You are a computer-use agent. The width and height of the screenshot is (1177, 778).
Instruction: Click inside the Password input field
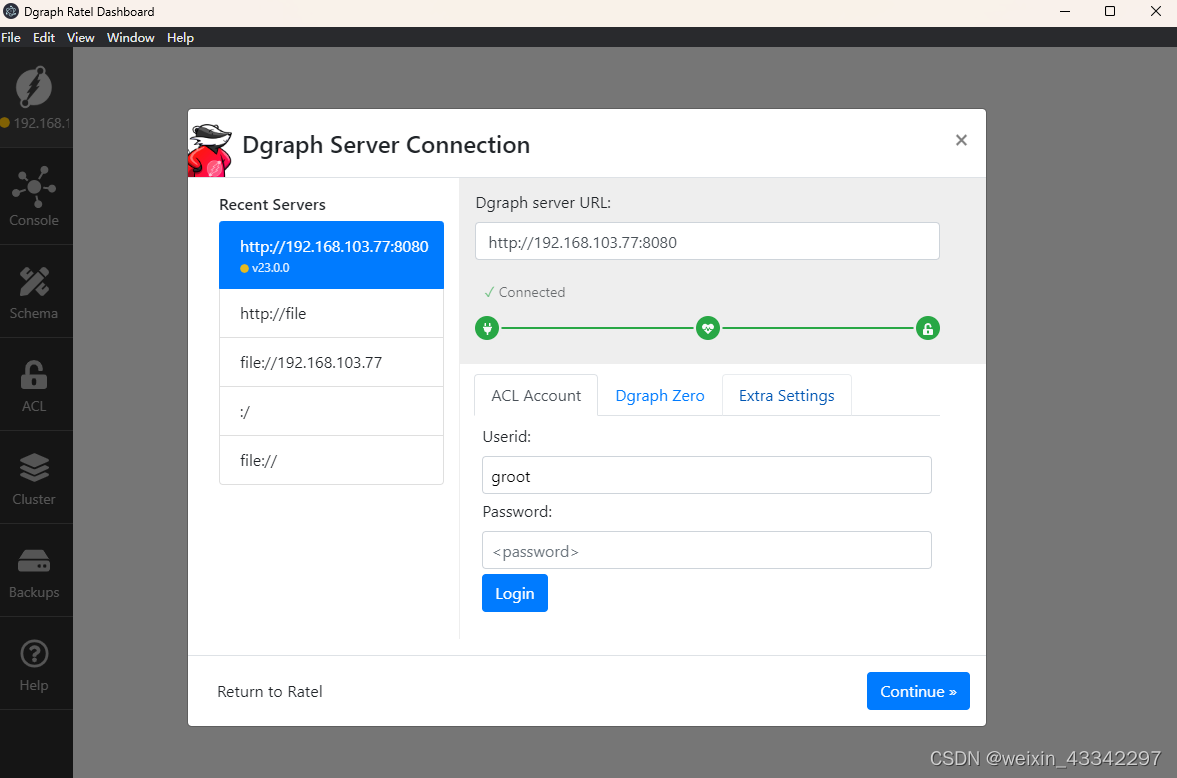[707, 550]
